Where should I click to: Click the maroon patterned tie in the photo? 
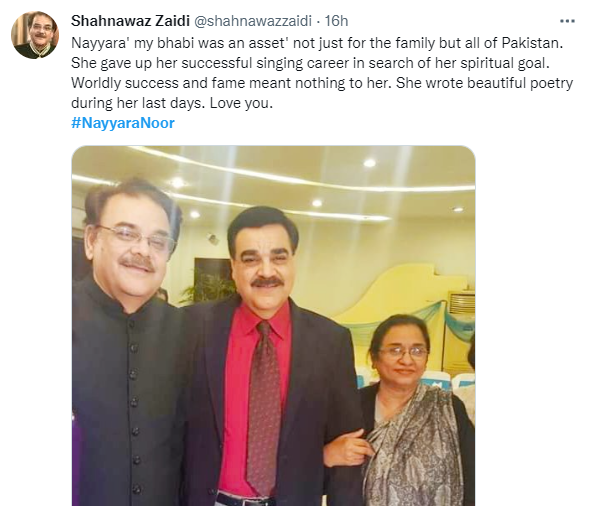coord(264,408)
